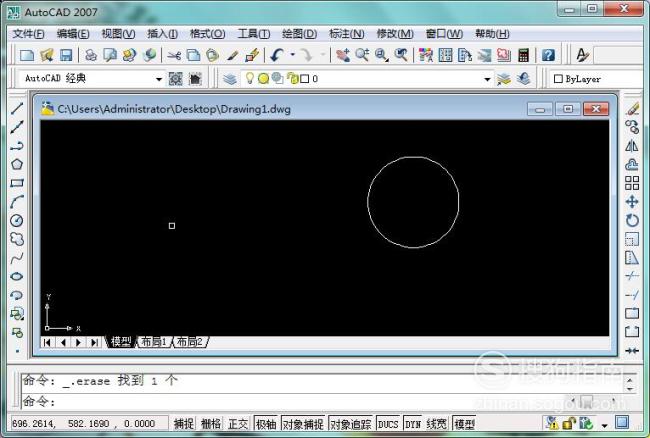
Task: Select the Polygon draw tool
Action: tap(17, 165)
